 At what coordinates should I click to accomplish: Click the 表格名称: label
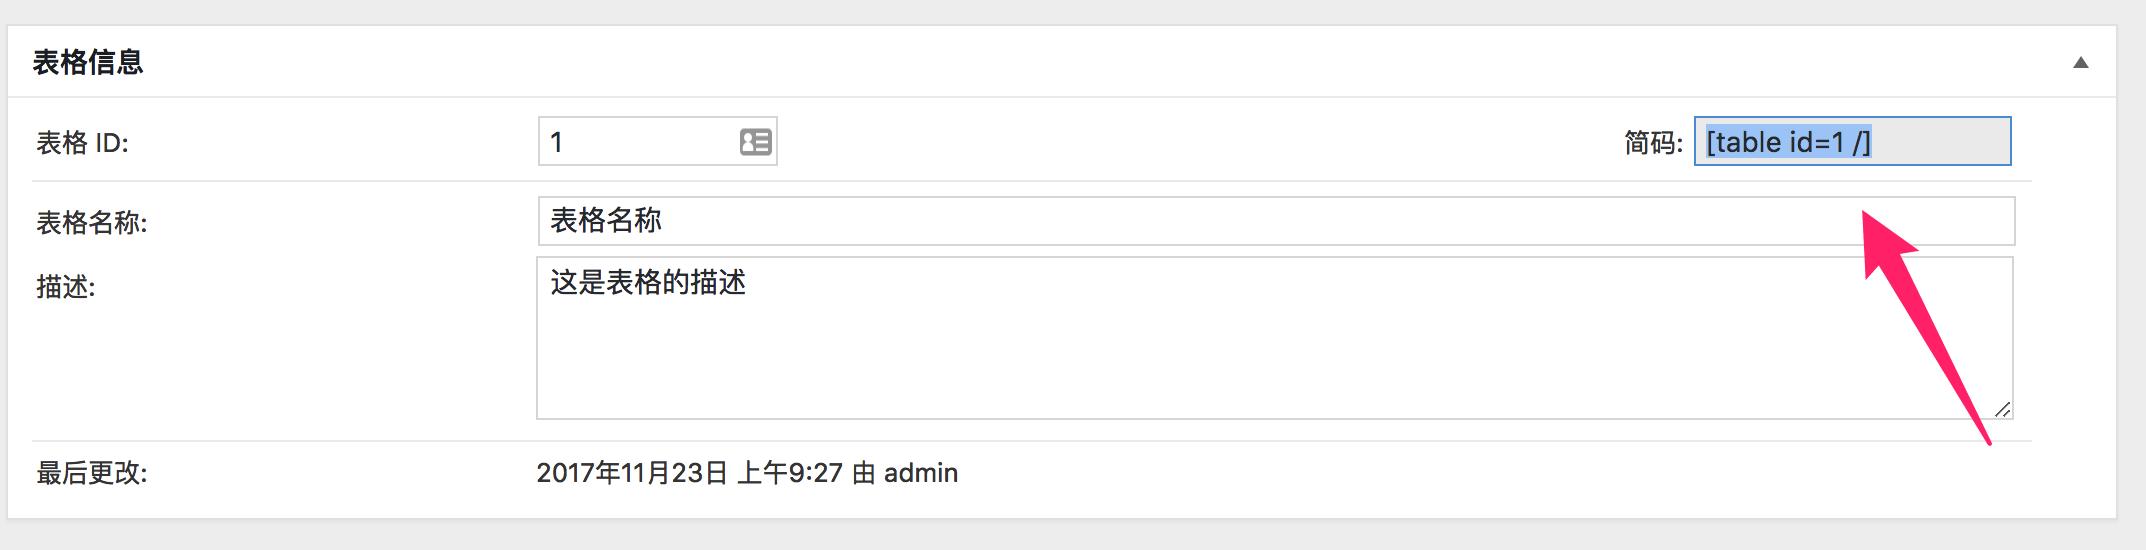pos(91,223)
